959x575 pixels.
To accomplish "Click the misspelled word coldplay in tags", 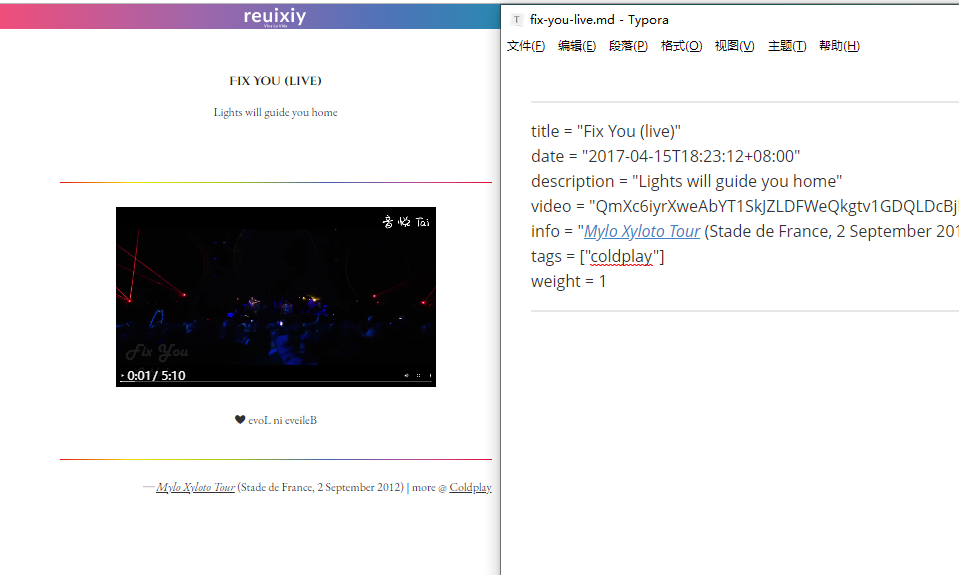I will tap(621, 256).
